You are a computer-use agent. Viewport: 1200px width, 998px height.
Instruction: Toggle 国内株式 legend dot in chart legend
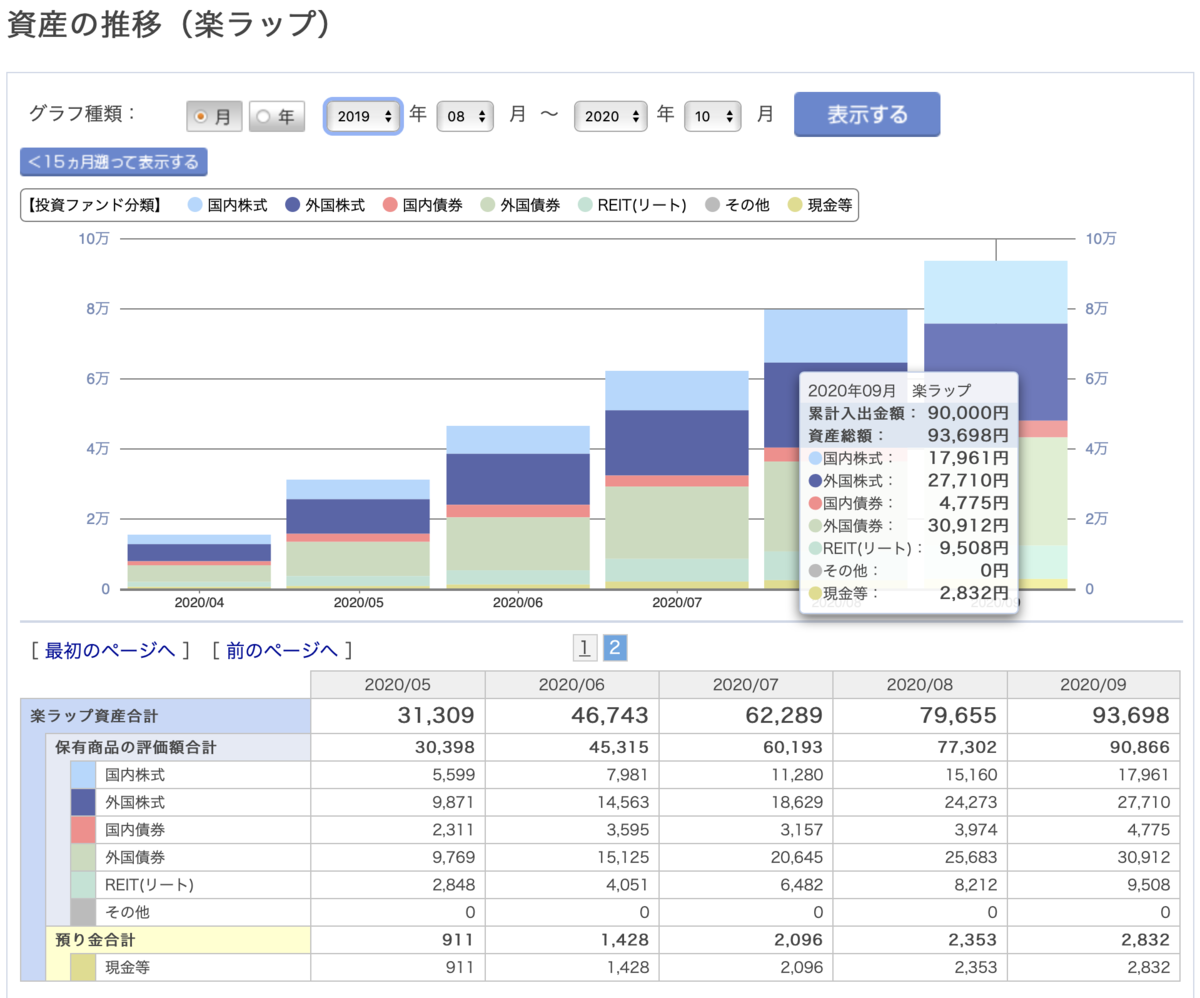coord(196,206)
